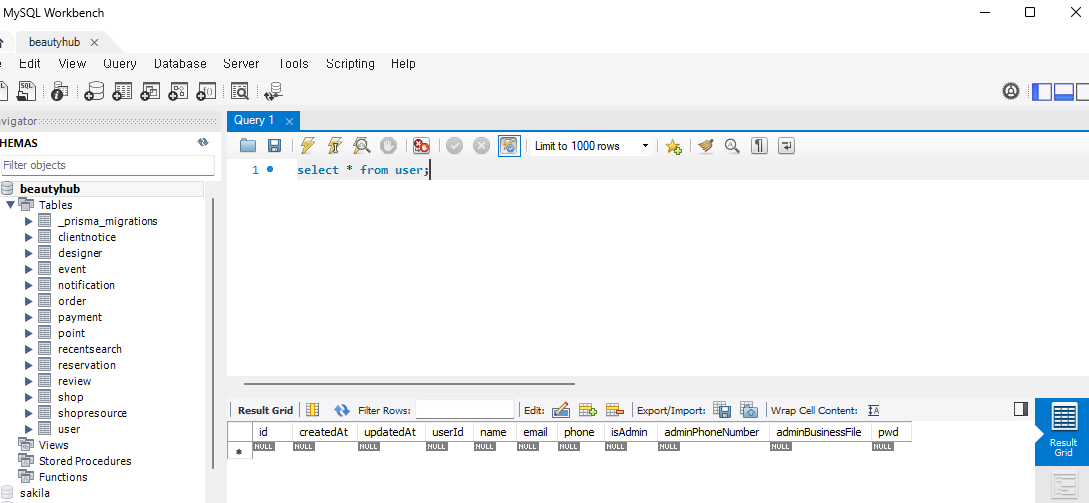This screenshot has height=503, width=1089.
Task: Execute statement under cursor icon
Action: tap(335, 145)
